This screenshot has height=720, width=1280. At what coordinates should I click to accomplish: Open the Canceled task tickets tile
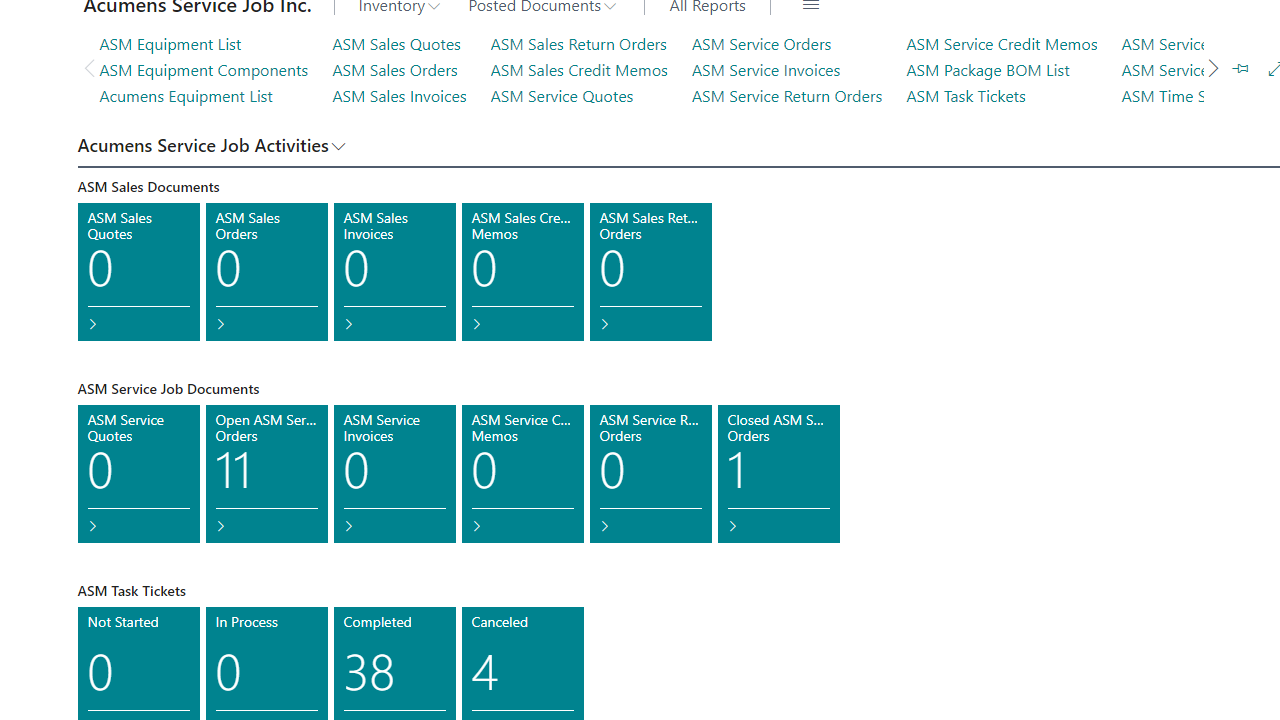pyautogui.click(x=522, y=662)
